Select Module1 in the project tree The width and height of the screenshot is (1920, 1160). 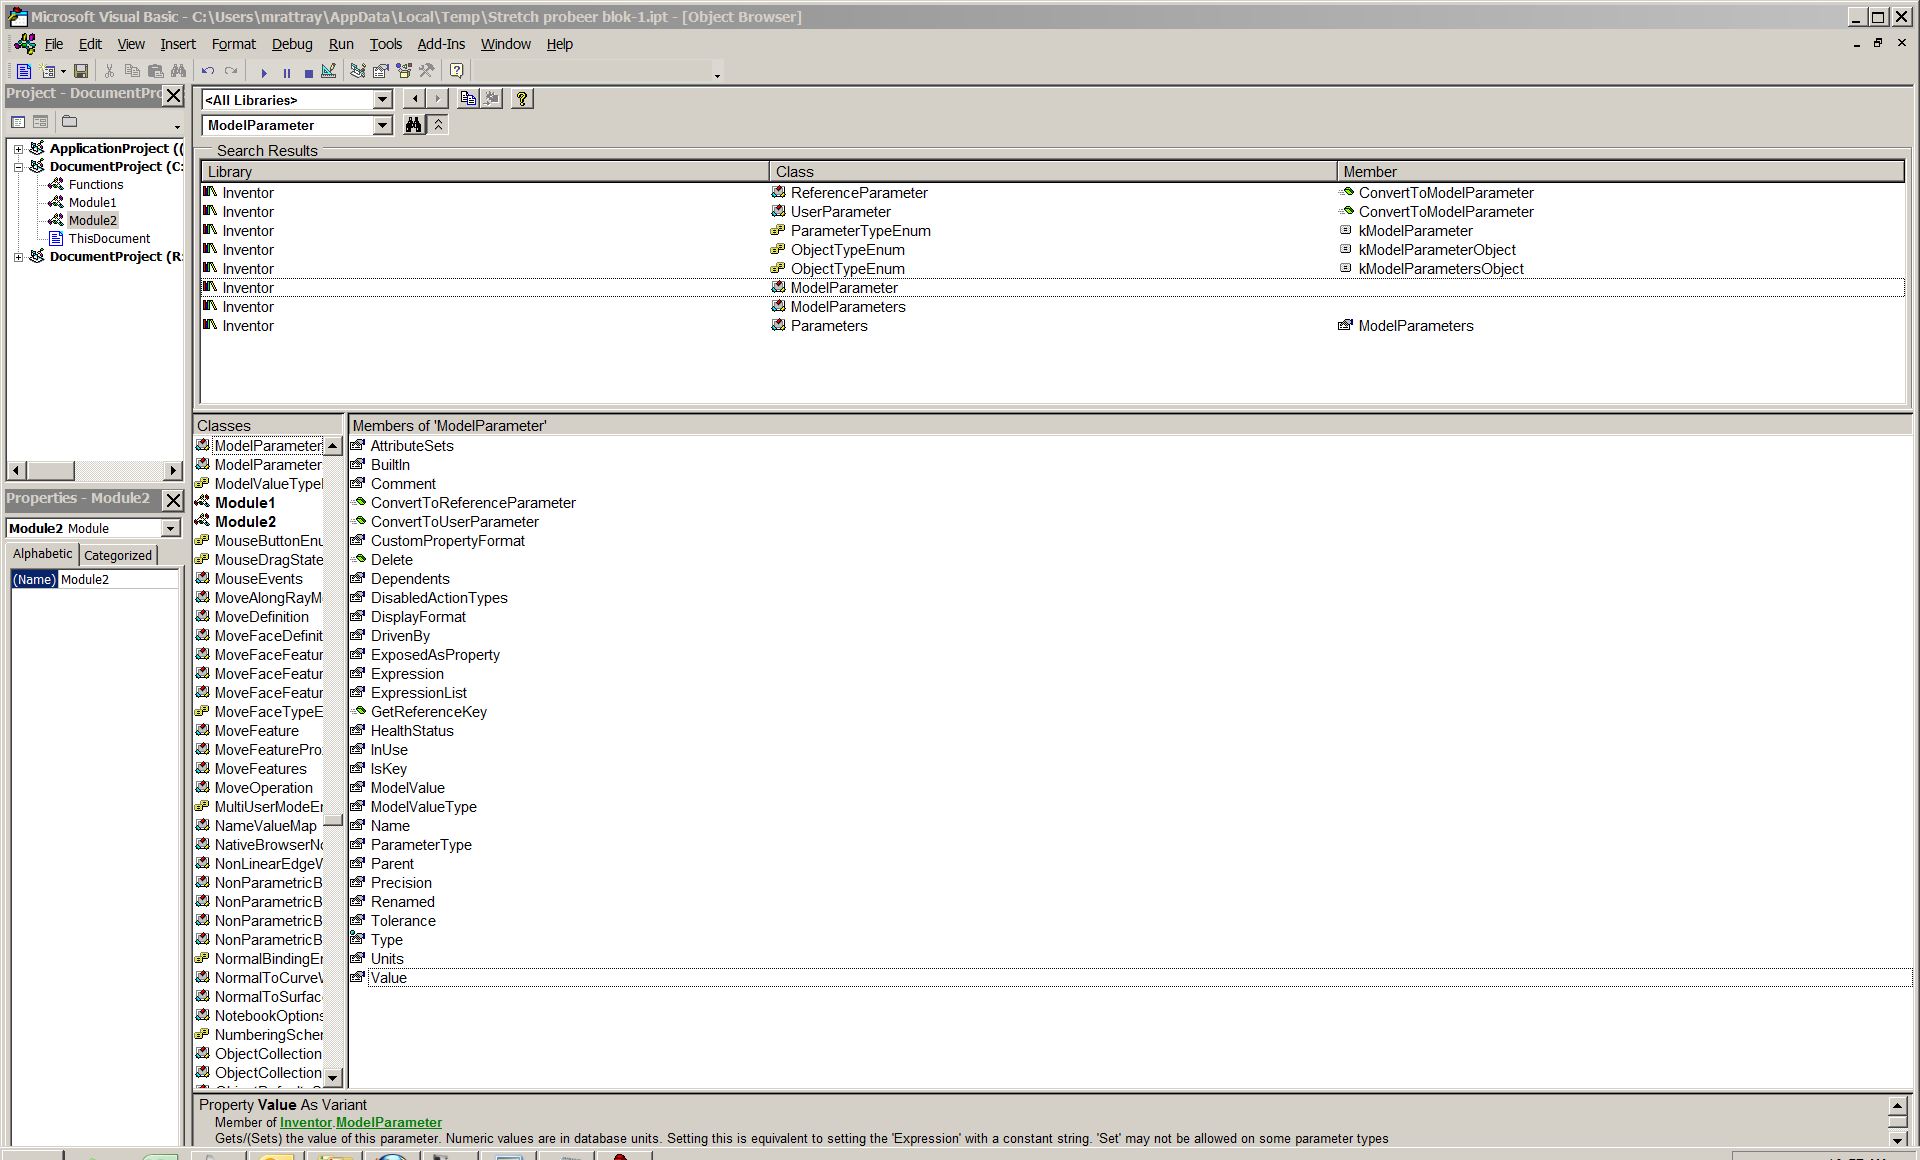tap(92, 202)
